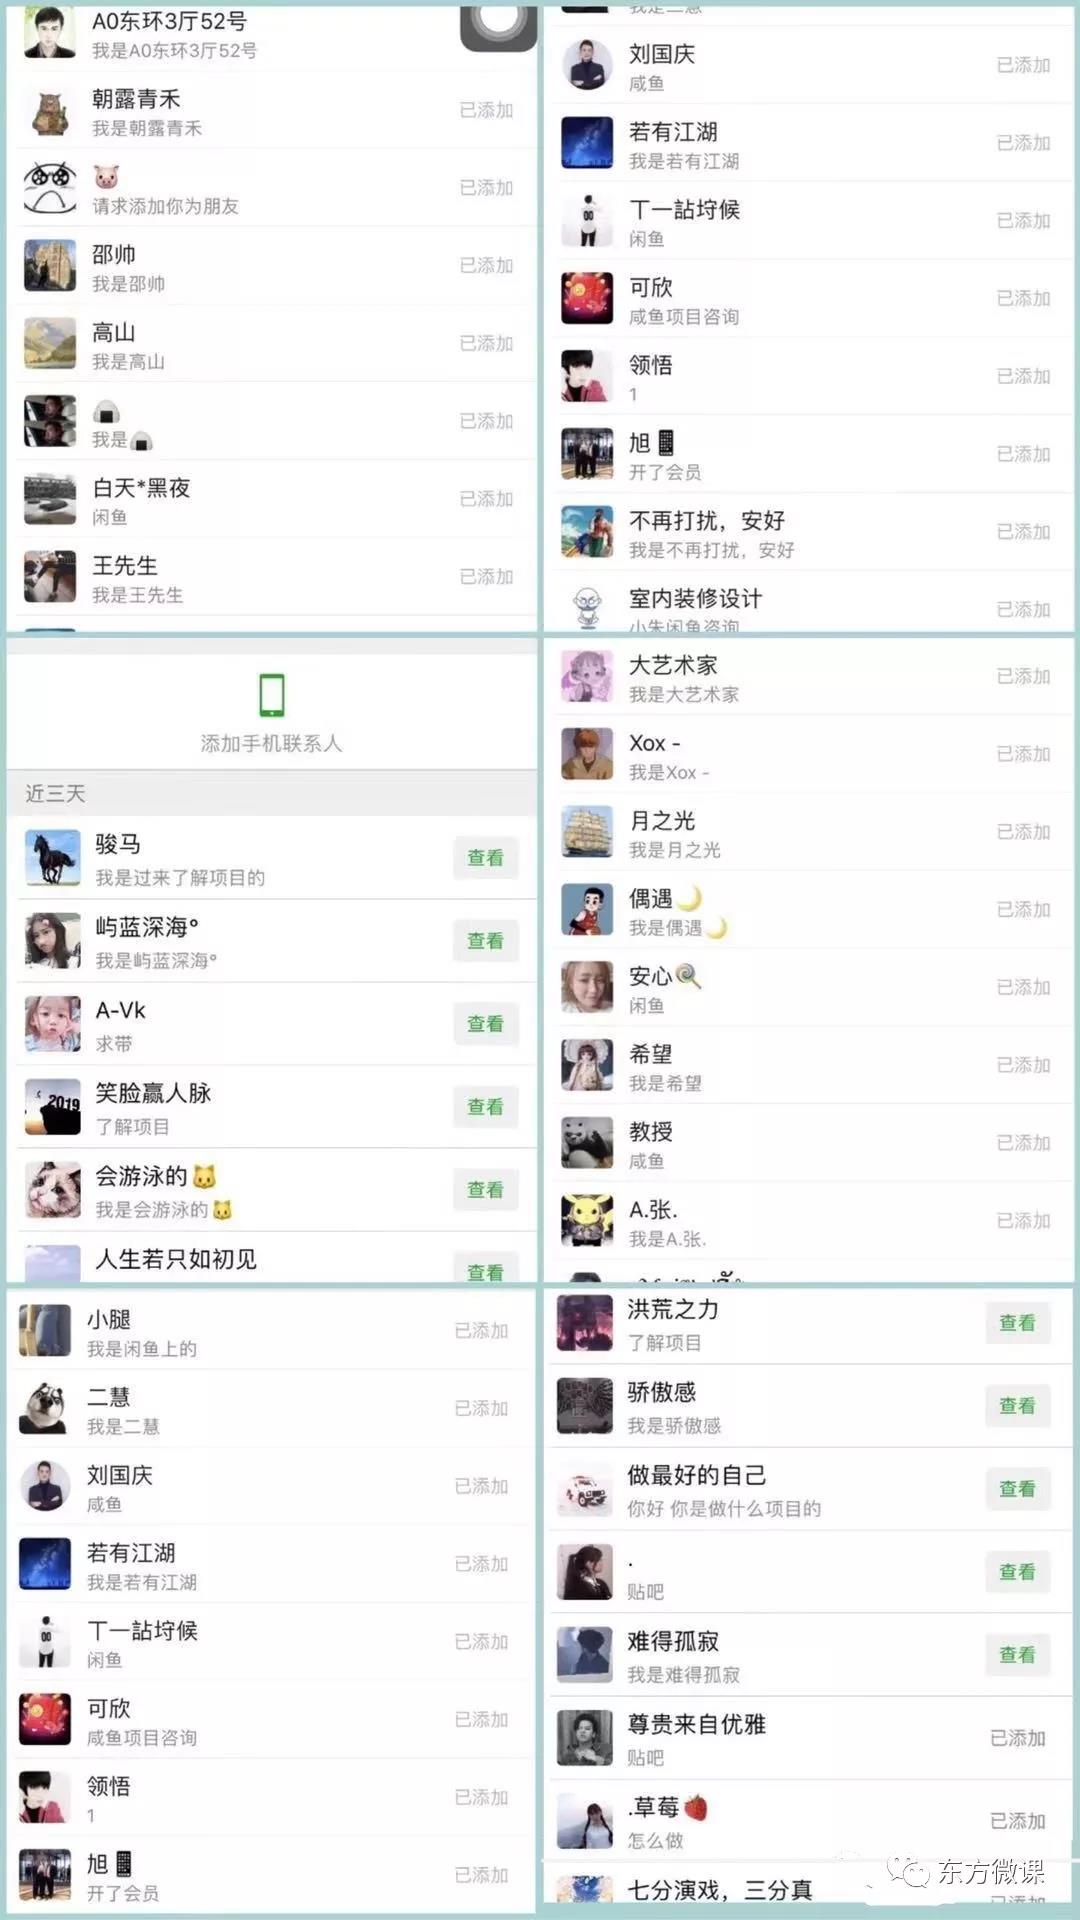Open 笑脸赢人脉's 2019 avatar

pos(53,1107)
